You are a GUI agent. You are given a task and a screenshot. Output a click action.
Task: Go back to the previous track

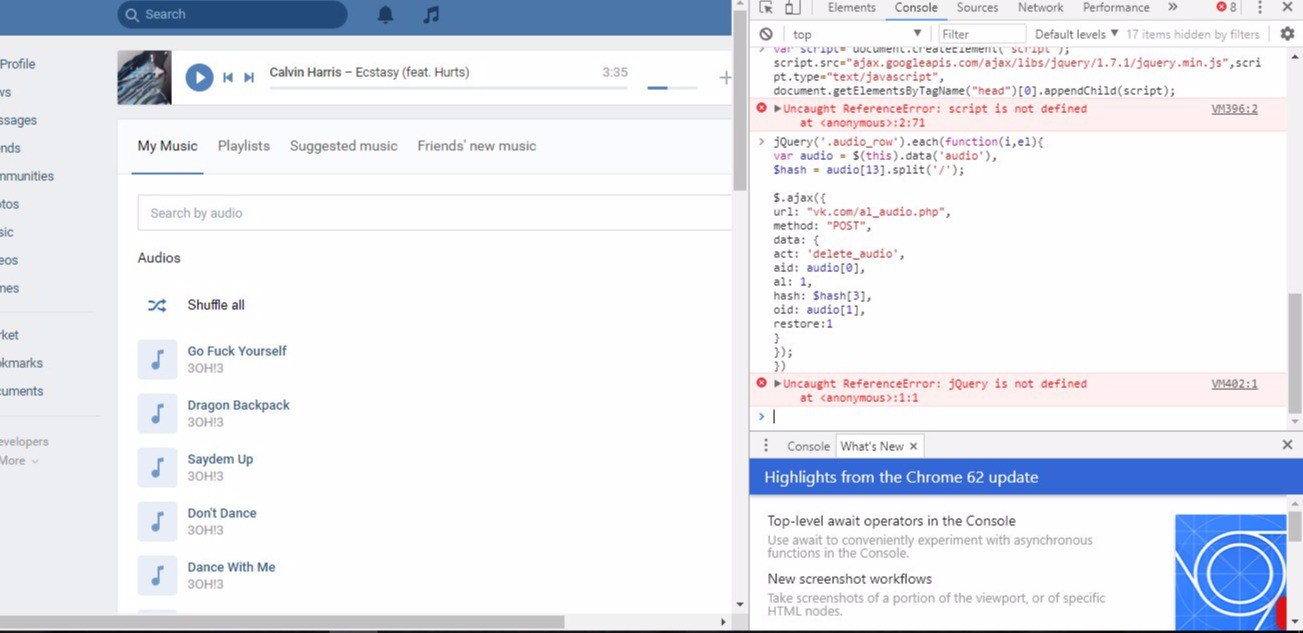228,77
